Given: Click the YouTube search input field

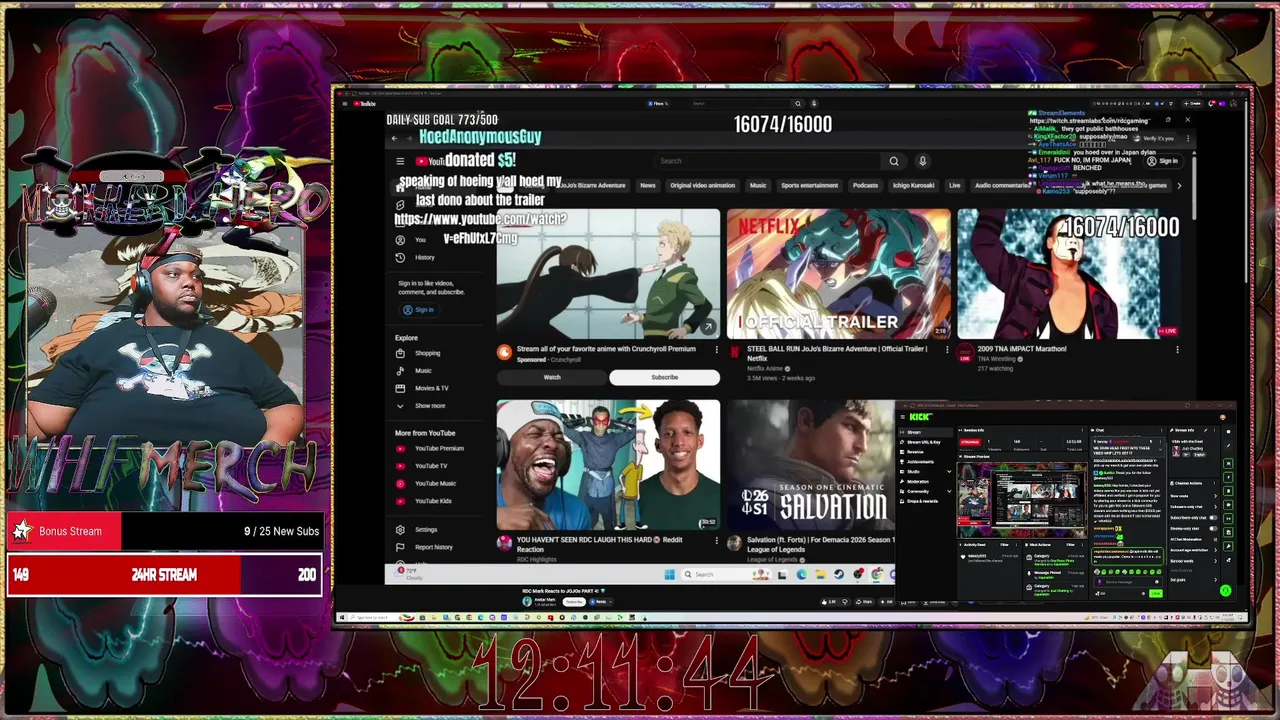Looking at the screenshot, I should 767,161.
